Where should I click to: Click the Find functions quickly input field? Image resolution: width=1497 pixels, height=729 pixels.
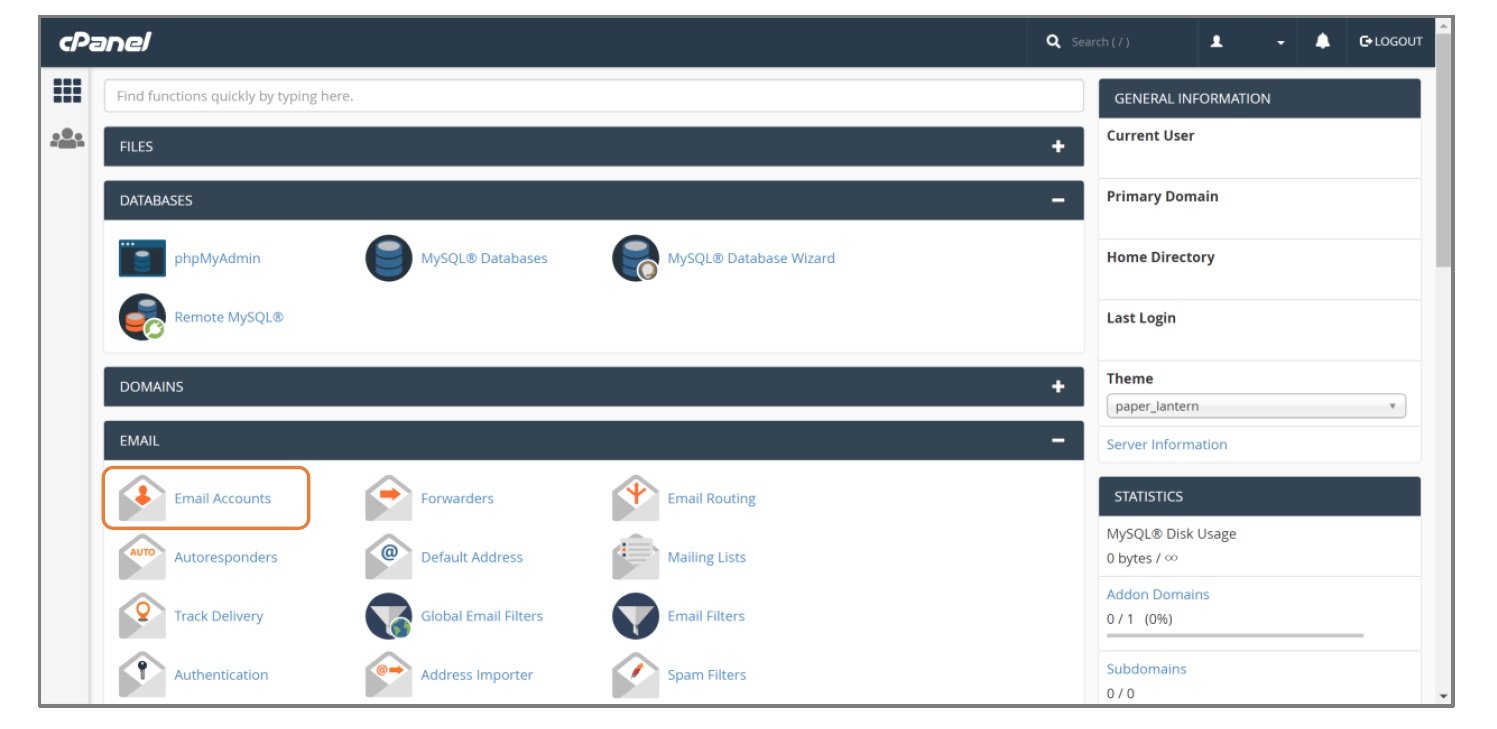[x=594, y=96]
